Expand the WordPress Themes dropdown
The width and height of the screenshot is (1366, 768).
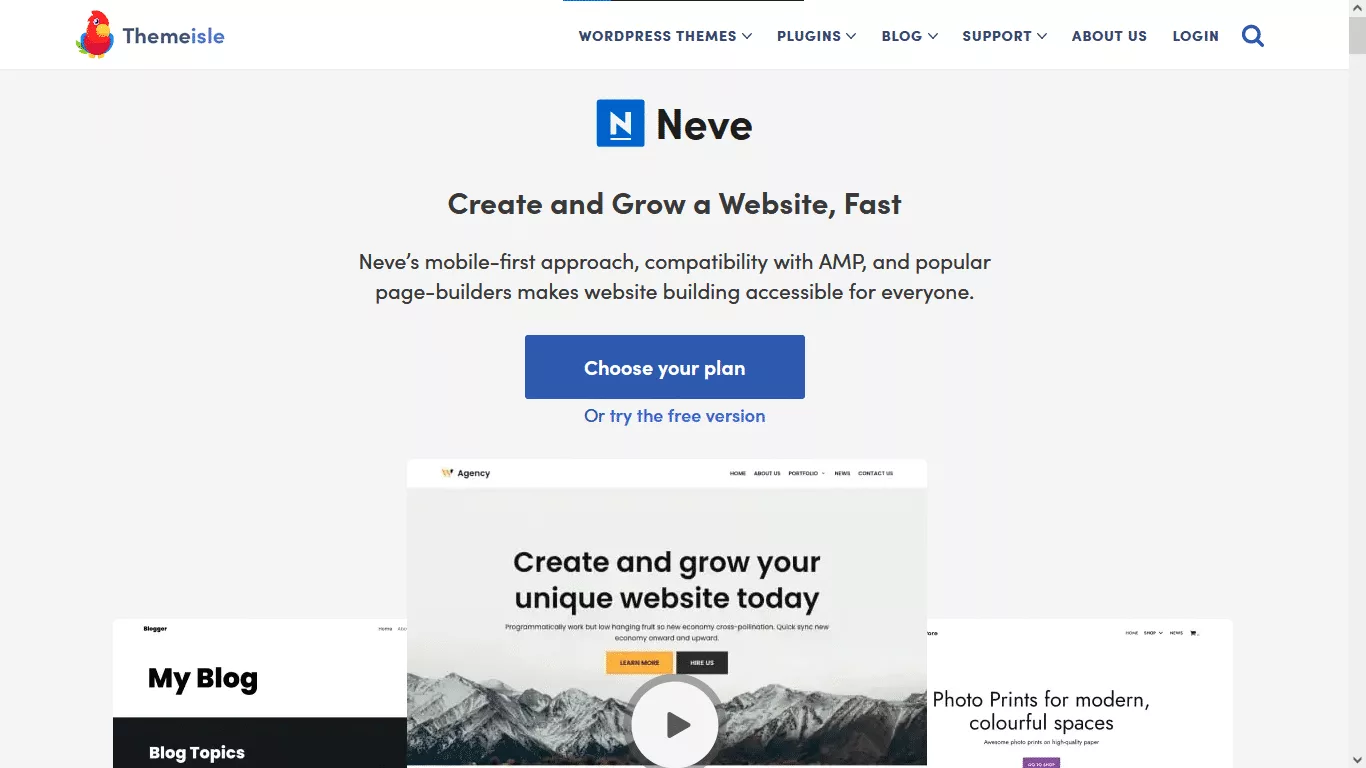[665, 36]
